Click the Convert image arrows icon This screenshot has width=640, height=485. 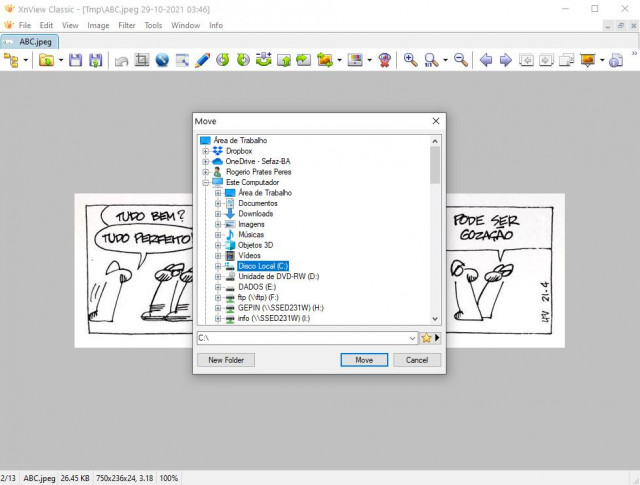325,60
